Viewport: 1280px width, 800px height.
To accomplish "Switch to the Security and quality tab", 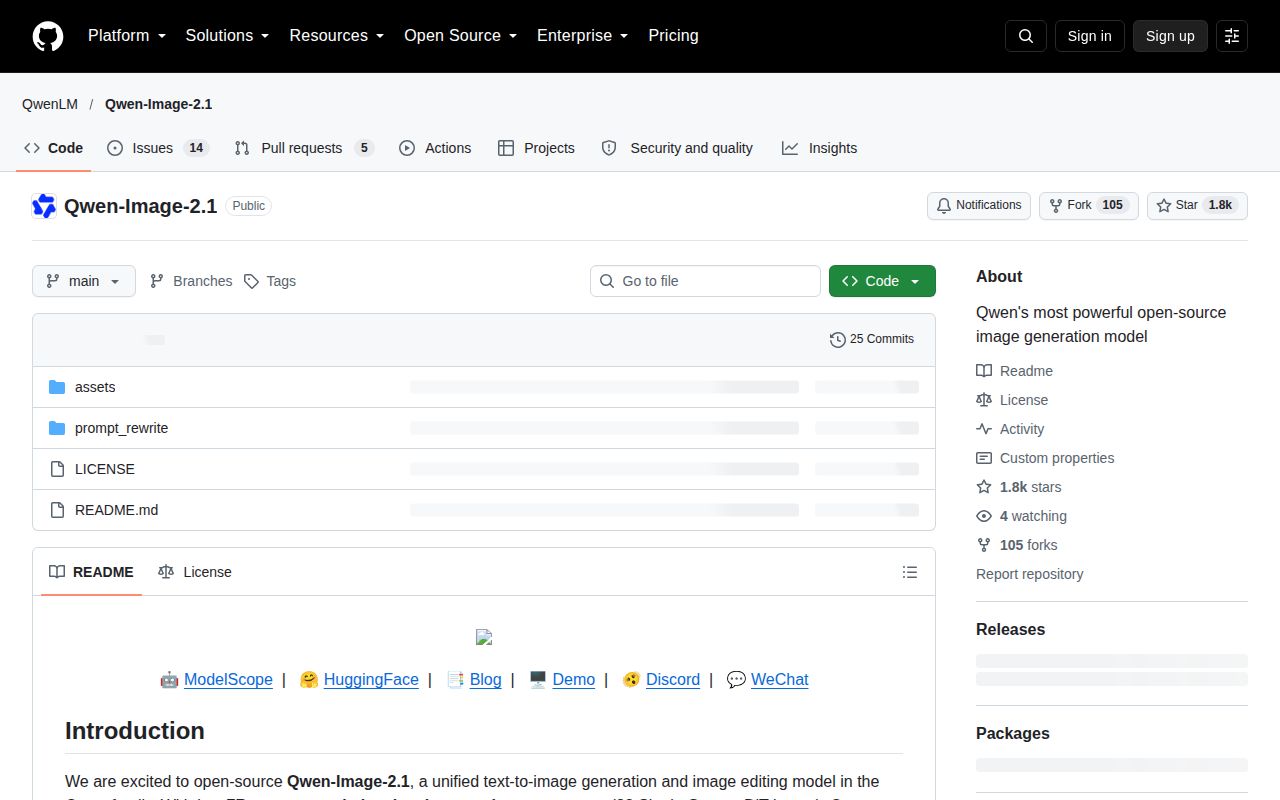I will (x=677, y=148).
